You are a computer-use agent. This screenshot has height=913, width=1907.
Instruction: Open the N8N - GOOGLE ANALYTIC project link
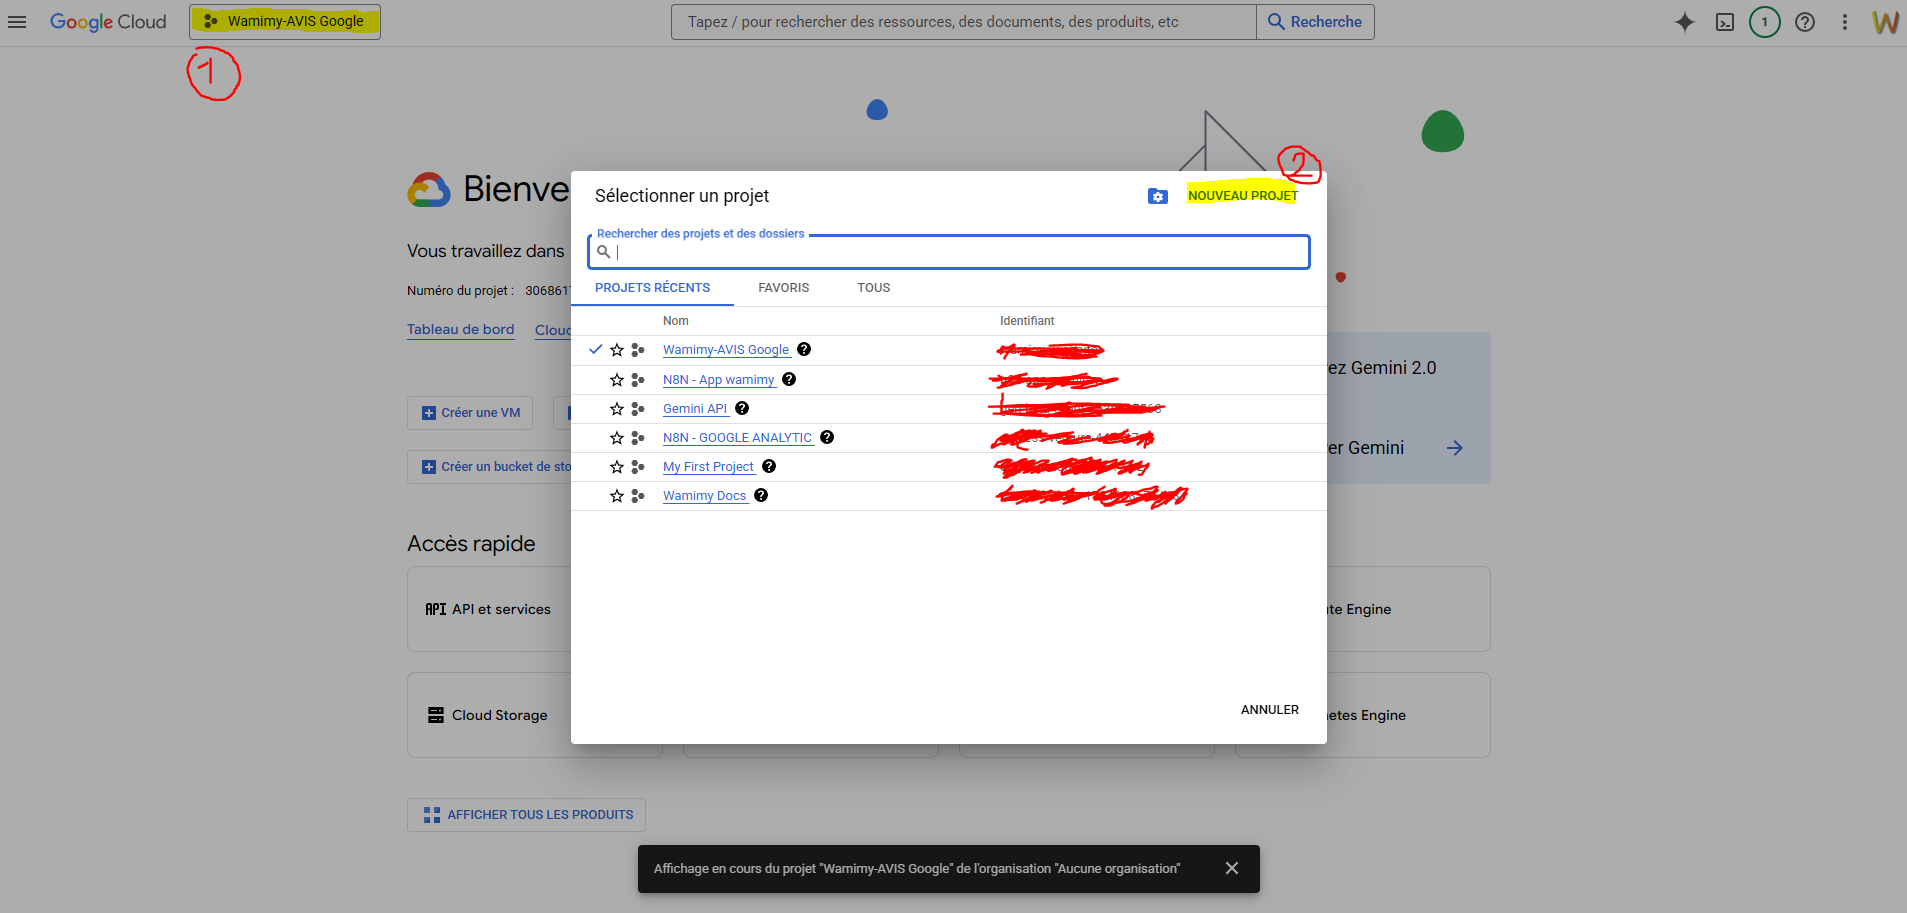click(738, 438)
